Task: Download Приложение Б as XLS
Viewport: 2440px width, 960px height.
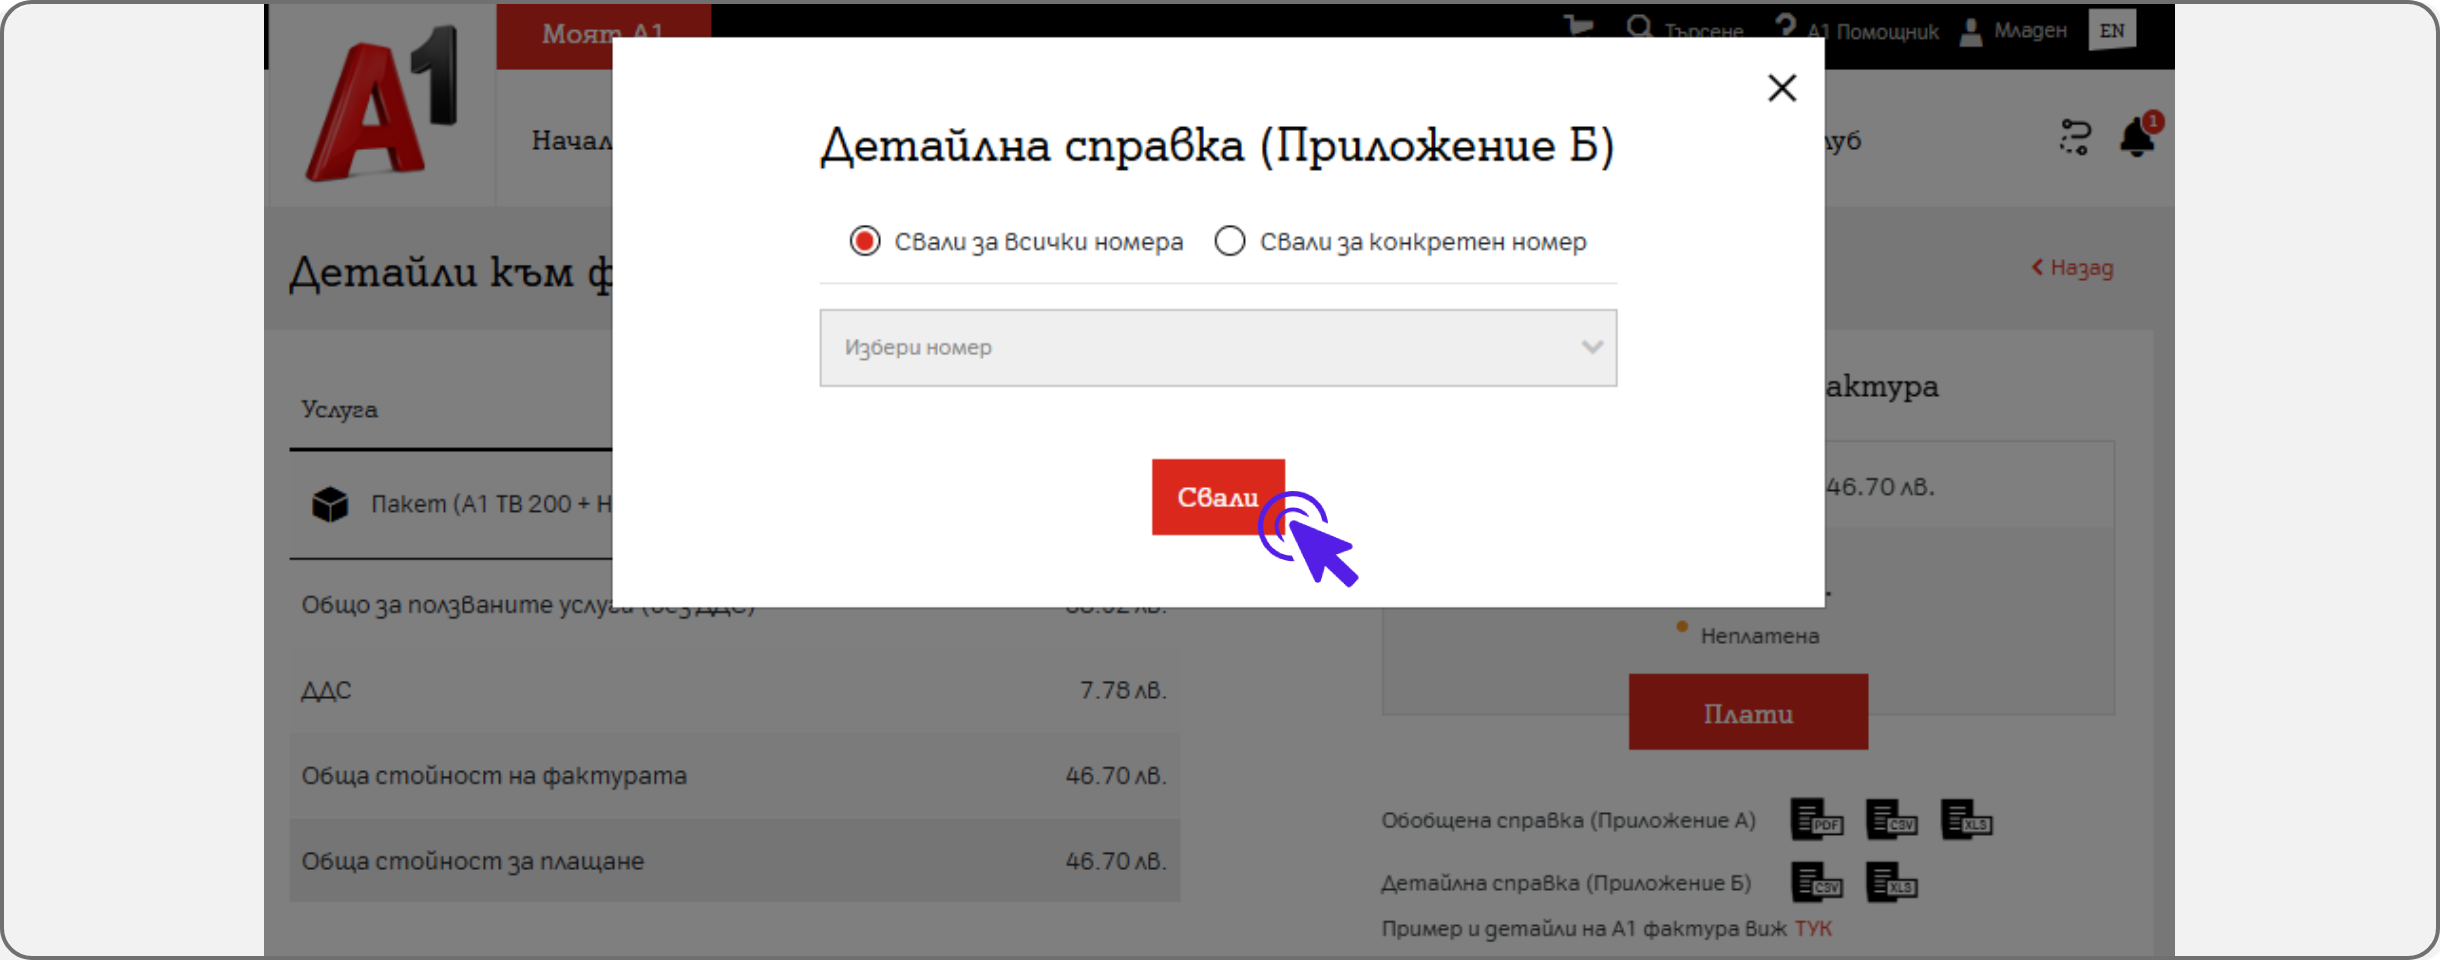Action: pos(1891,883)
